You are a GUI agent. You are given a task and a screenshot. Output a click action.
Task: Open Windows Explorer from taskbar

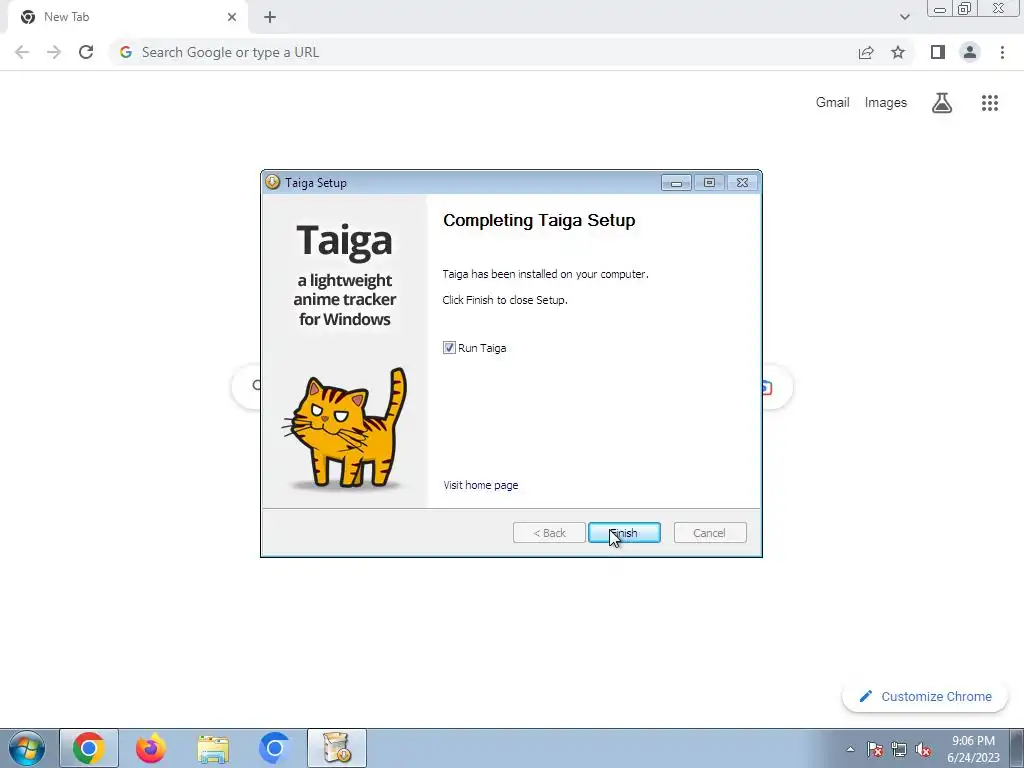point(213,748)
